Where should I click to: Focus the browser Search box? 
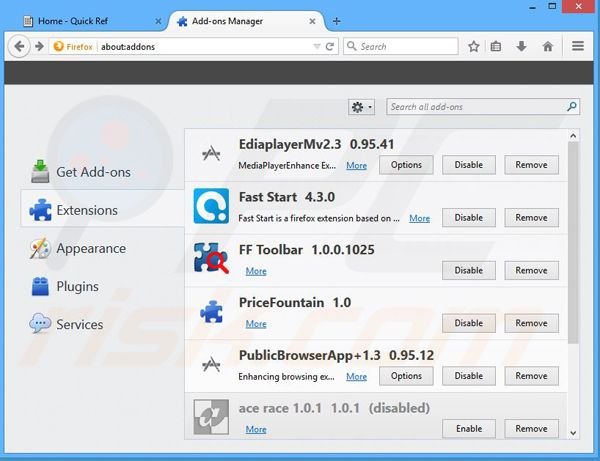click(401, 46)
